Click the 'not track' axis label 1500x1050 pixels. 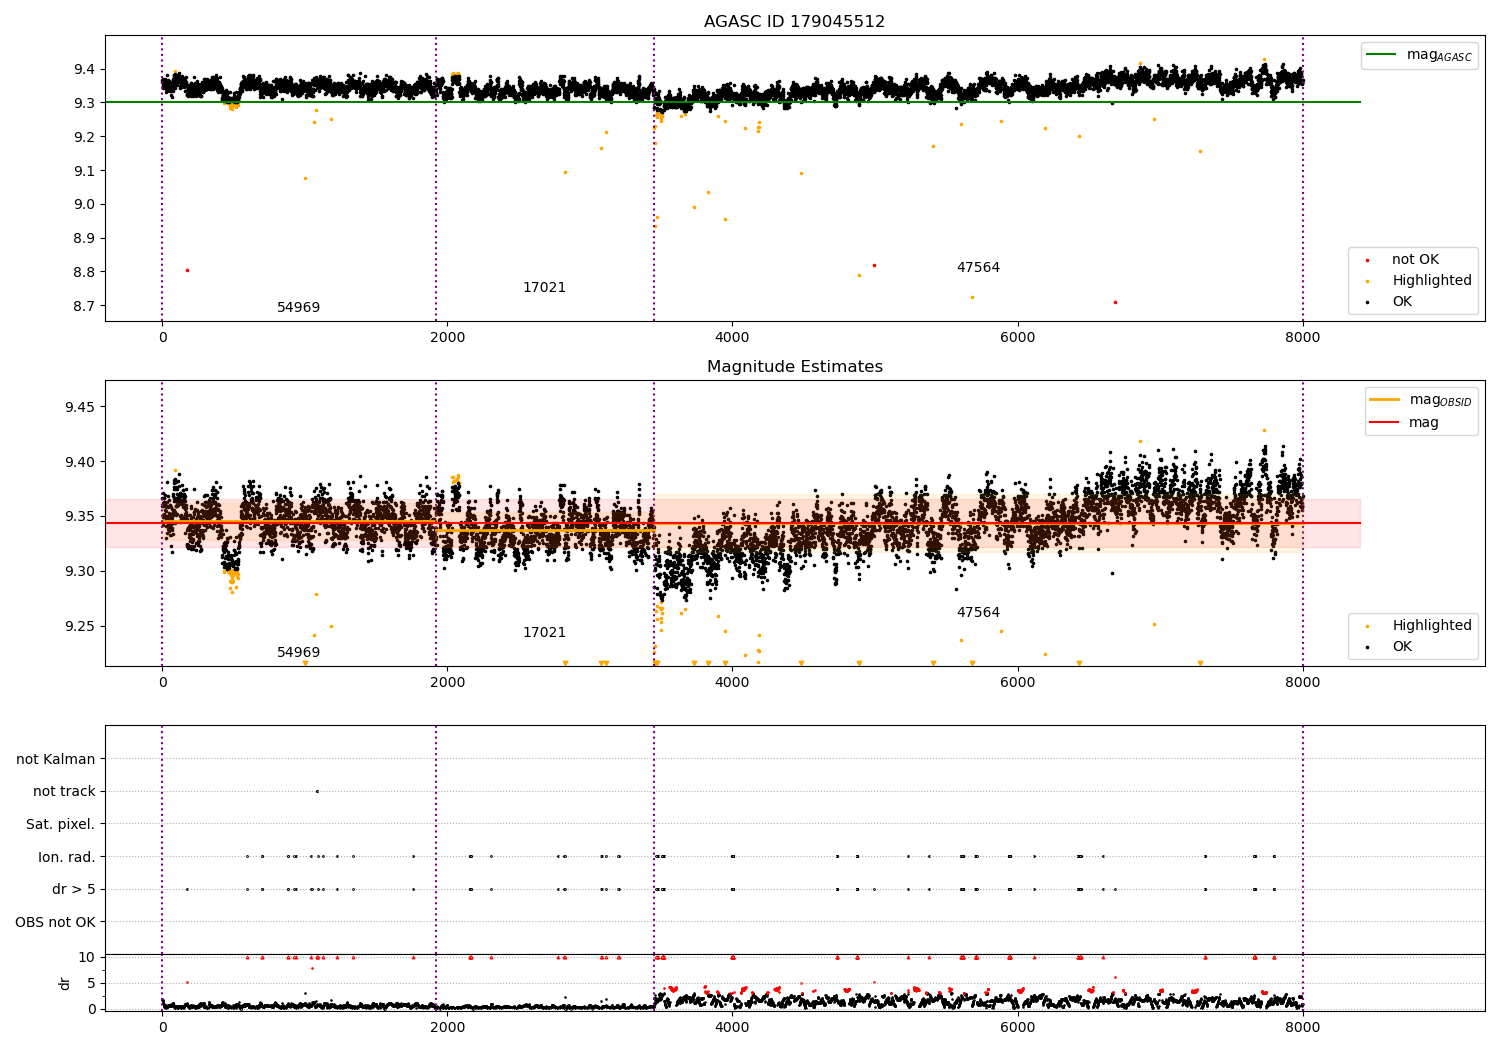pos(64,792)
